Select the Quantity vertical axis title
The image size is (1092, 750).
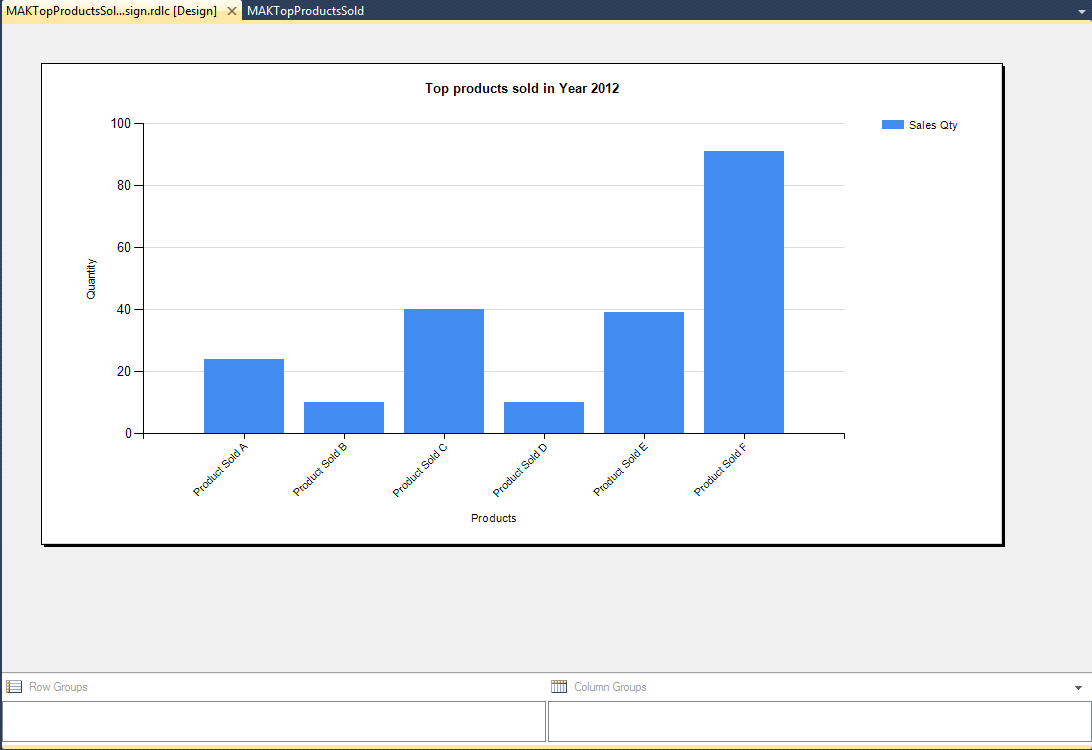tap(91, 279)
